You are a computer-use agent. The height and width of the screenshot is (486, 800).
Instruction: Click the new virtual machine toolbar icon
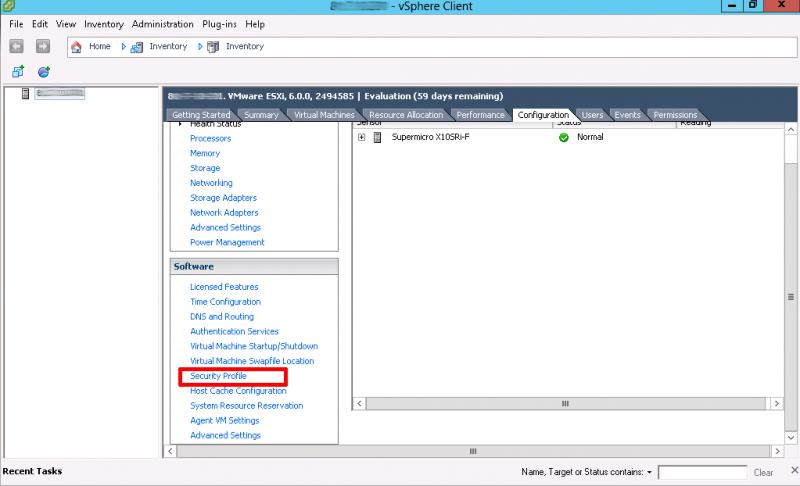(18, 71)
